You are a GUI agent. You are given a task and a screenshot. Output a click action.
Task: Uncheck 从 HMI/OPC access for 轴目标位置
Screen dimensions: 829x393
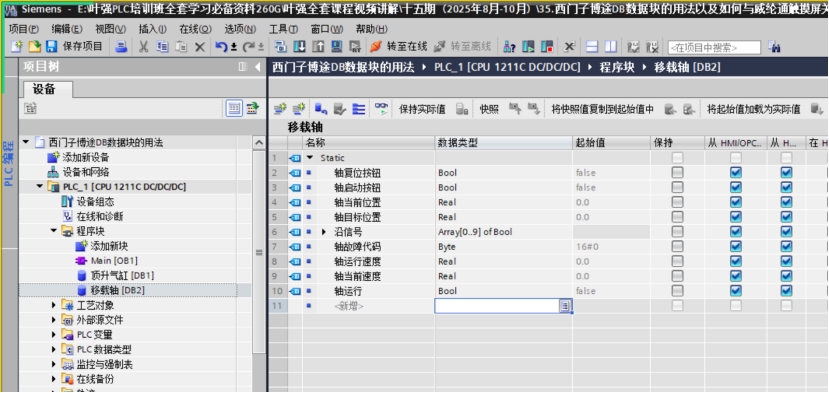(x=735, y=217)
